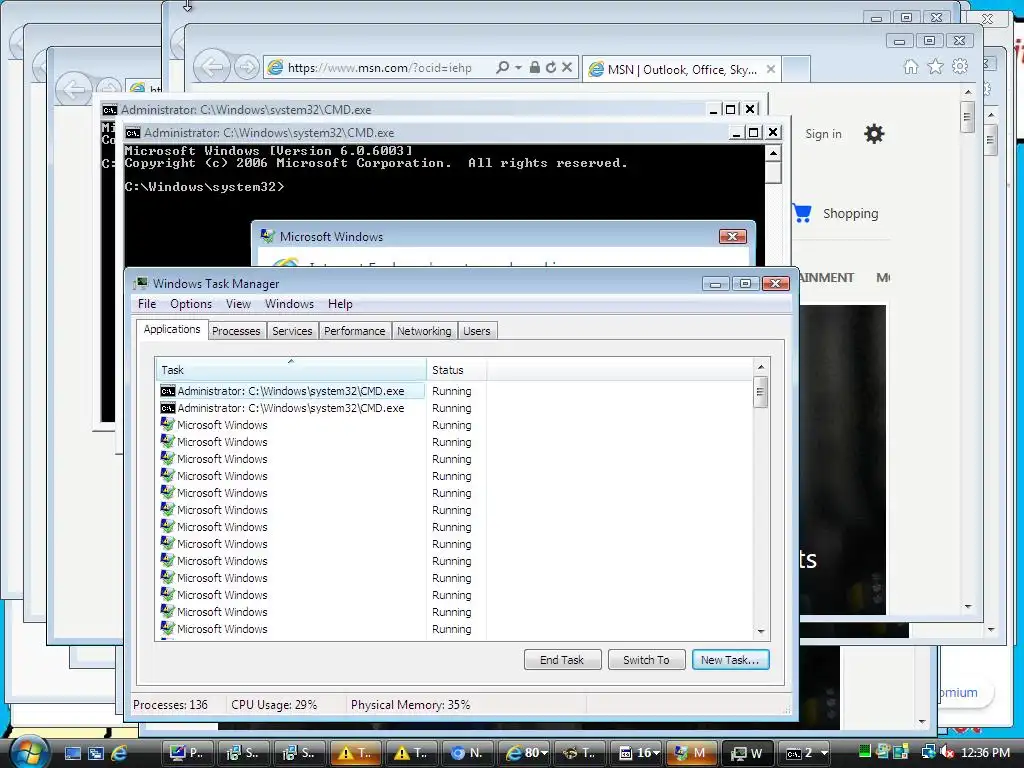Open the Shopping link on MSN
The width and height of the screenshot is (1024, 768).
(850, 214)
